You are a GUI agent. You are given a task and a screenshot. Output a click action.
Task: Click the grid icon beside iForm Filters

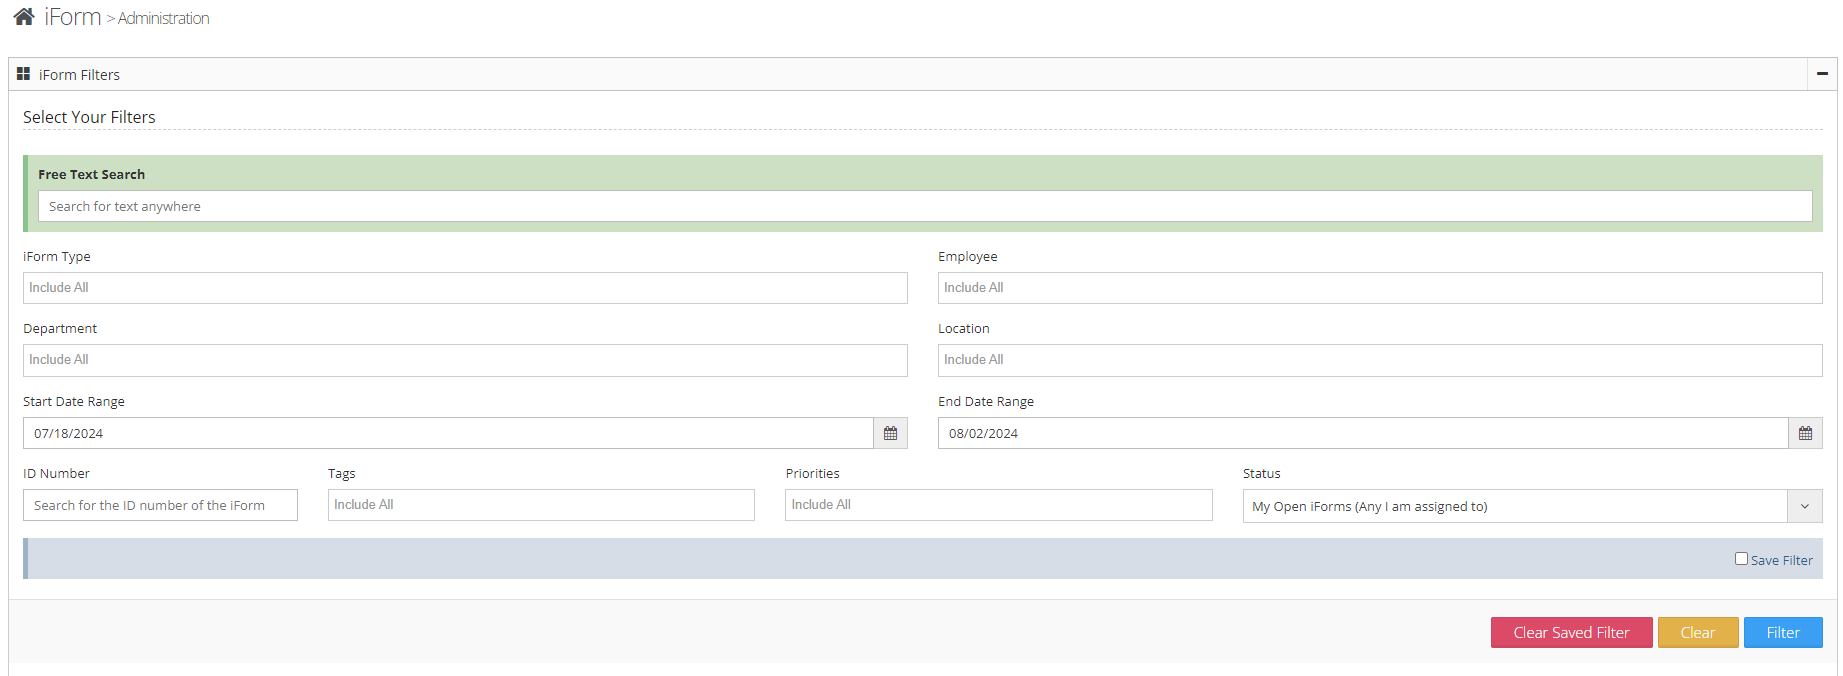24,73
